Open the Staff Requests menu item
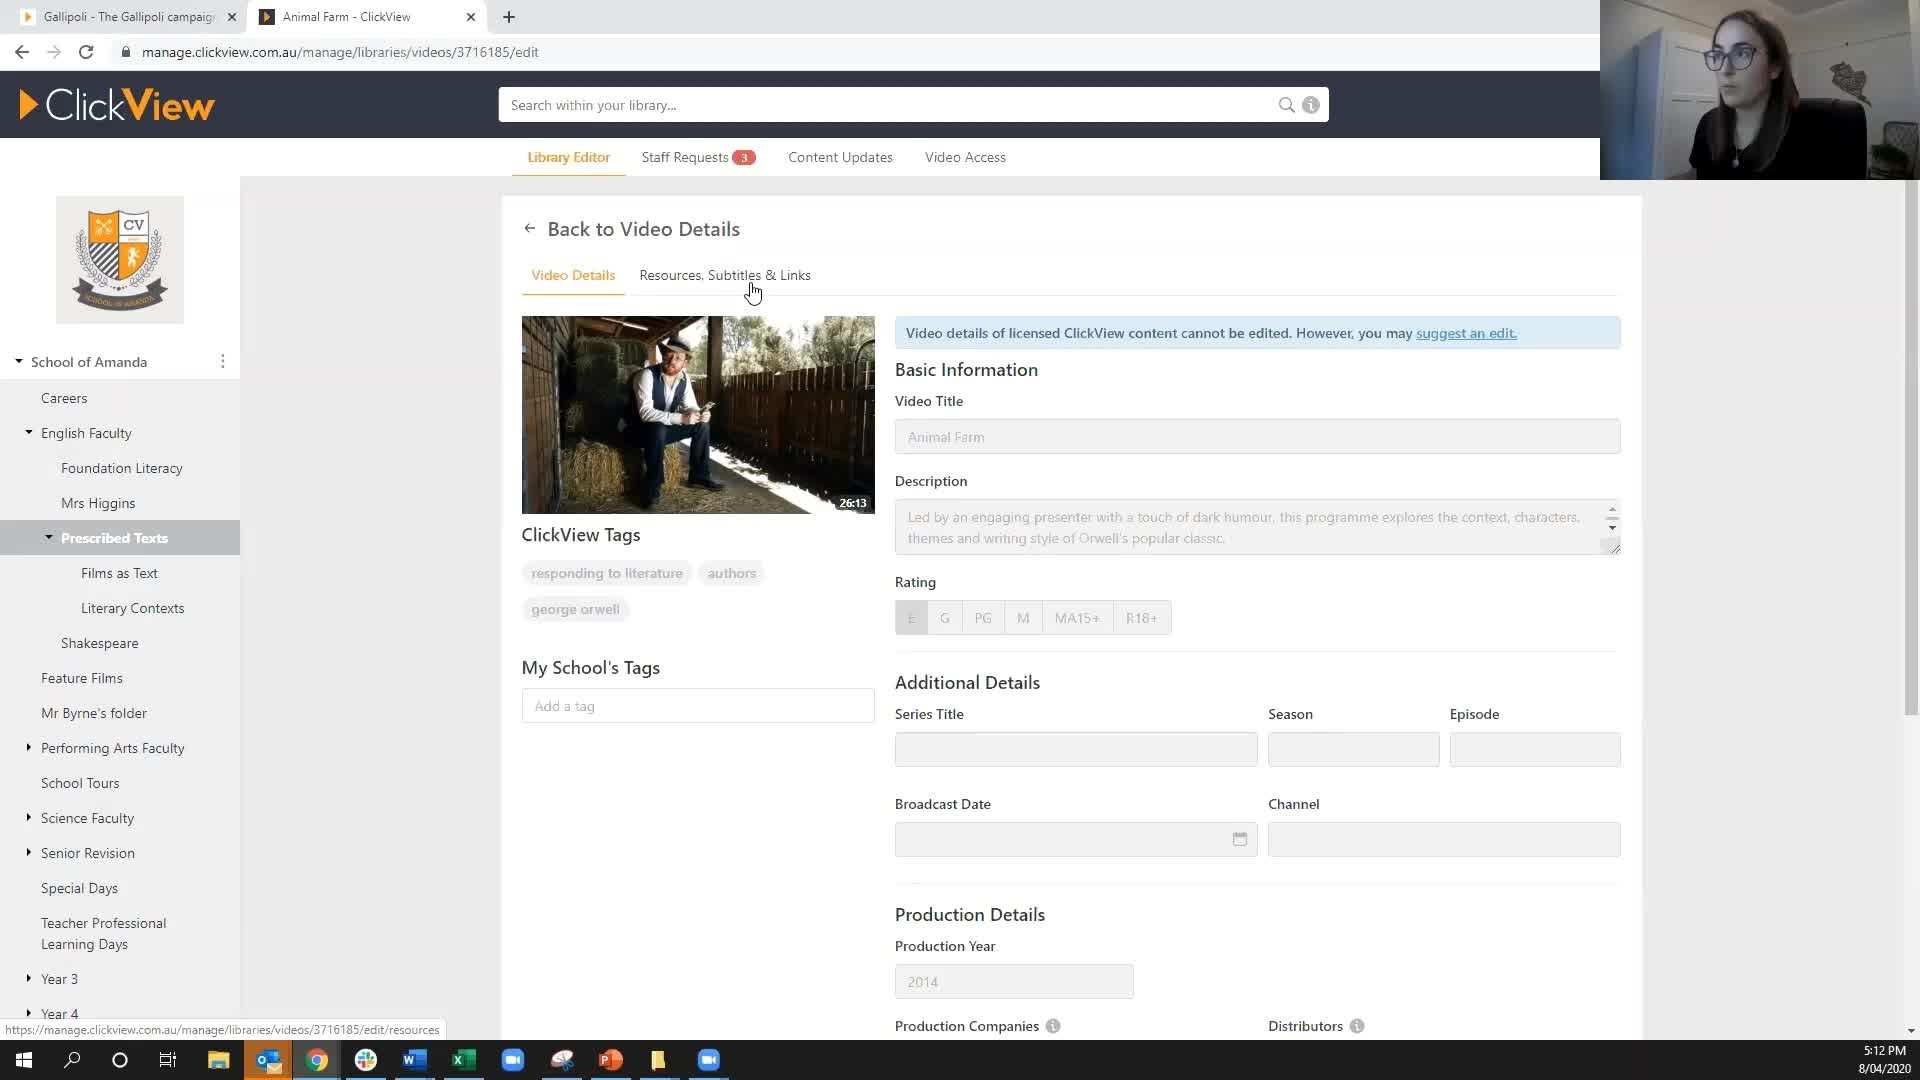 (684, 157)
